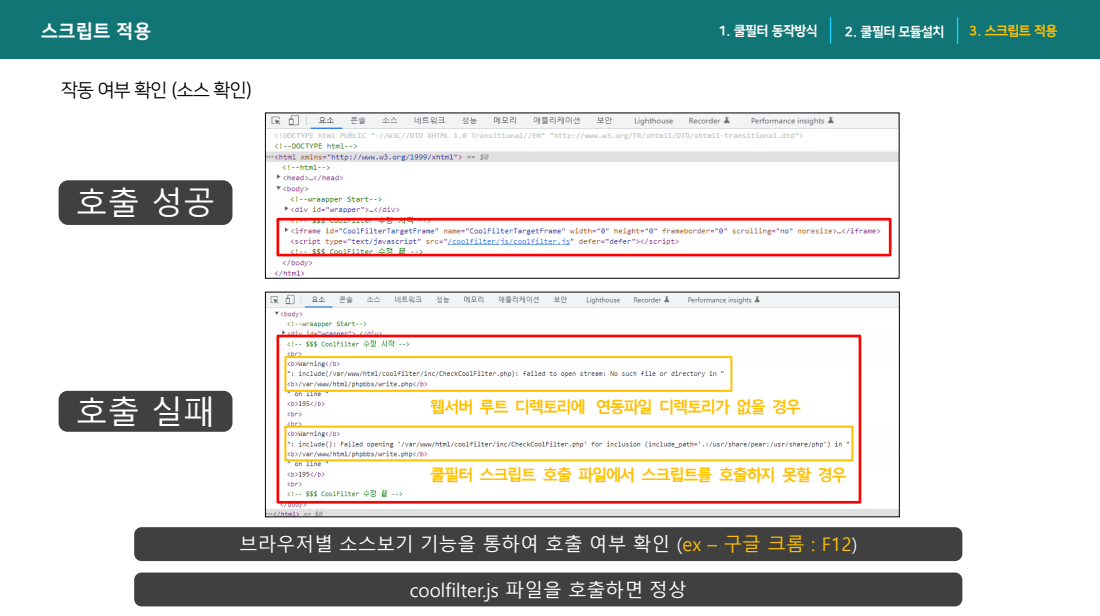Screen dimensions: 1100x616
Task: Expand the CoolFilterTargetFrame iframe node
Action: pyautogui.click(x=286, y=230)
